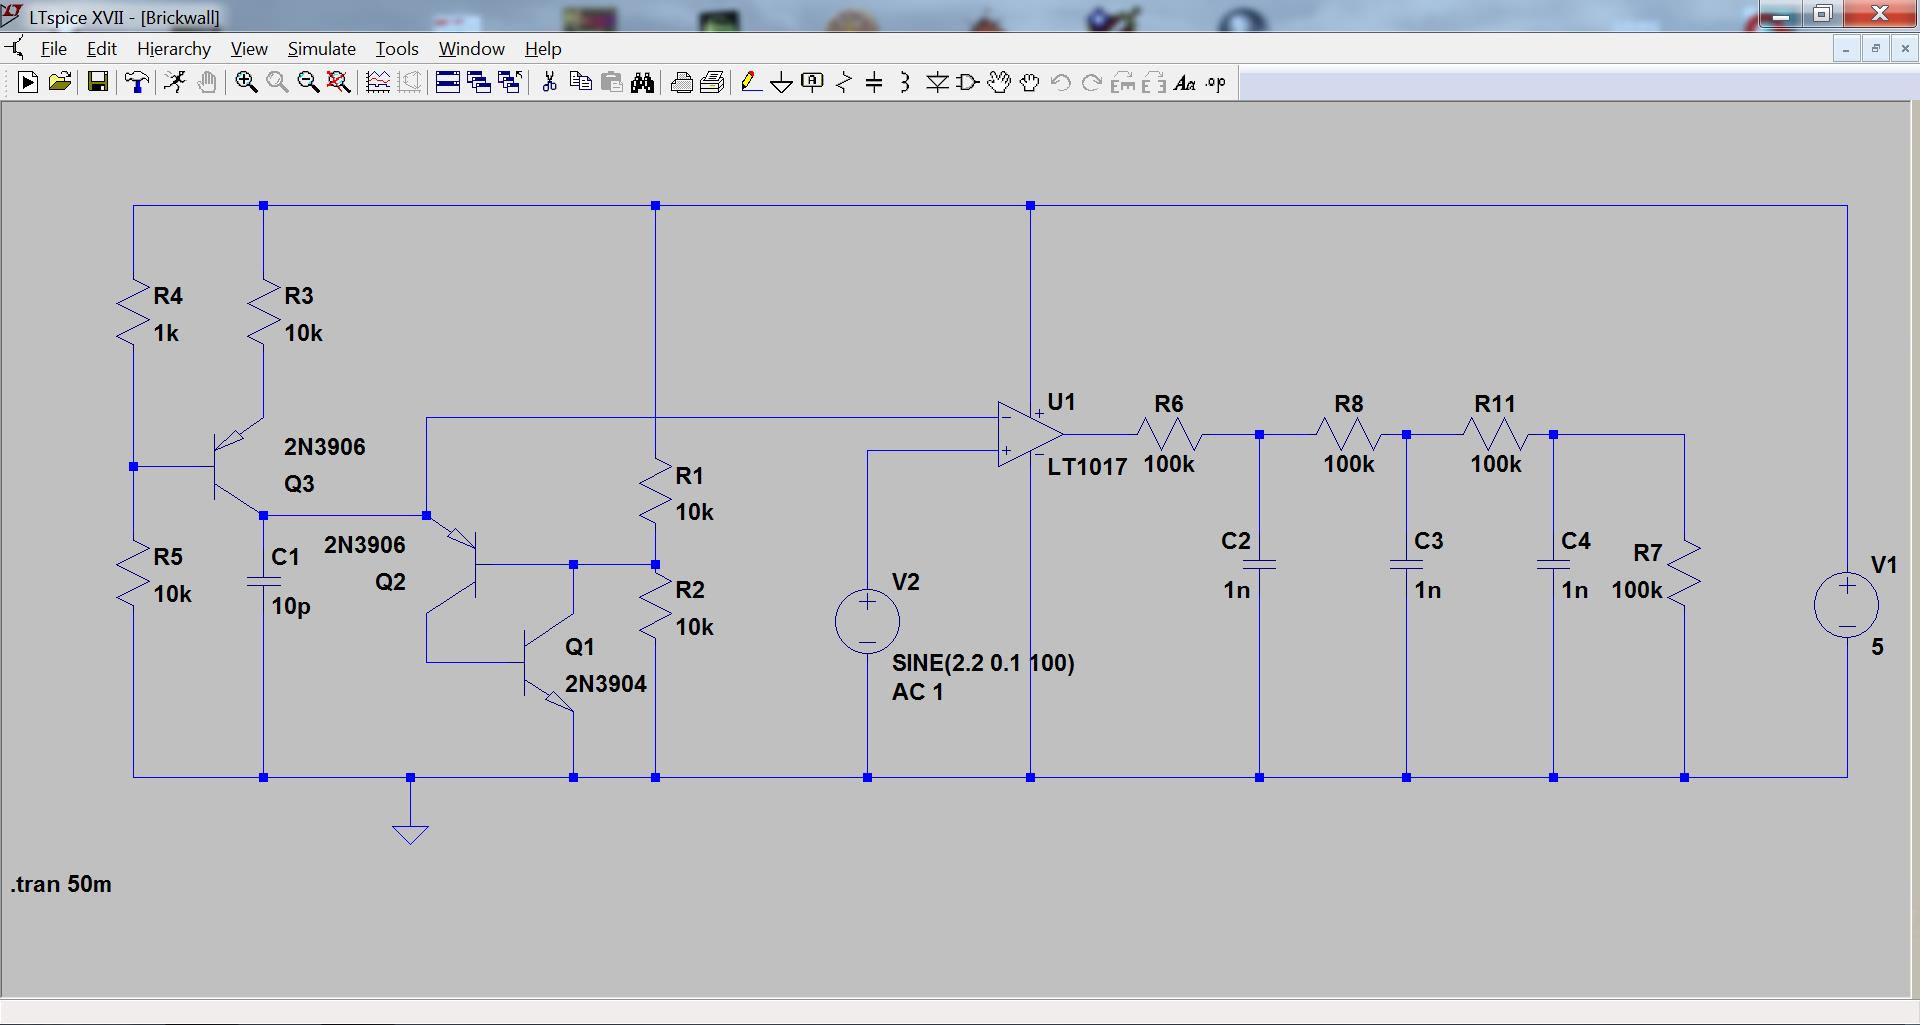Open the Help menu

point(543,48)
